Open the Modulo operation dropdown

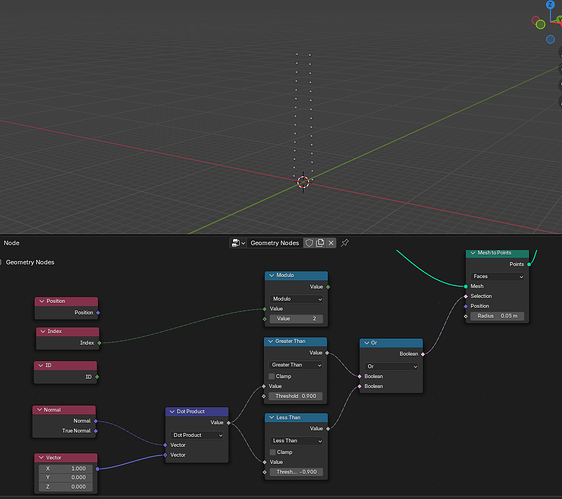click(x=296, y=299)
